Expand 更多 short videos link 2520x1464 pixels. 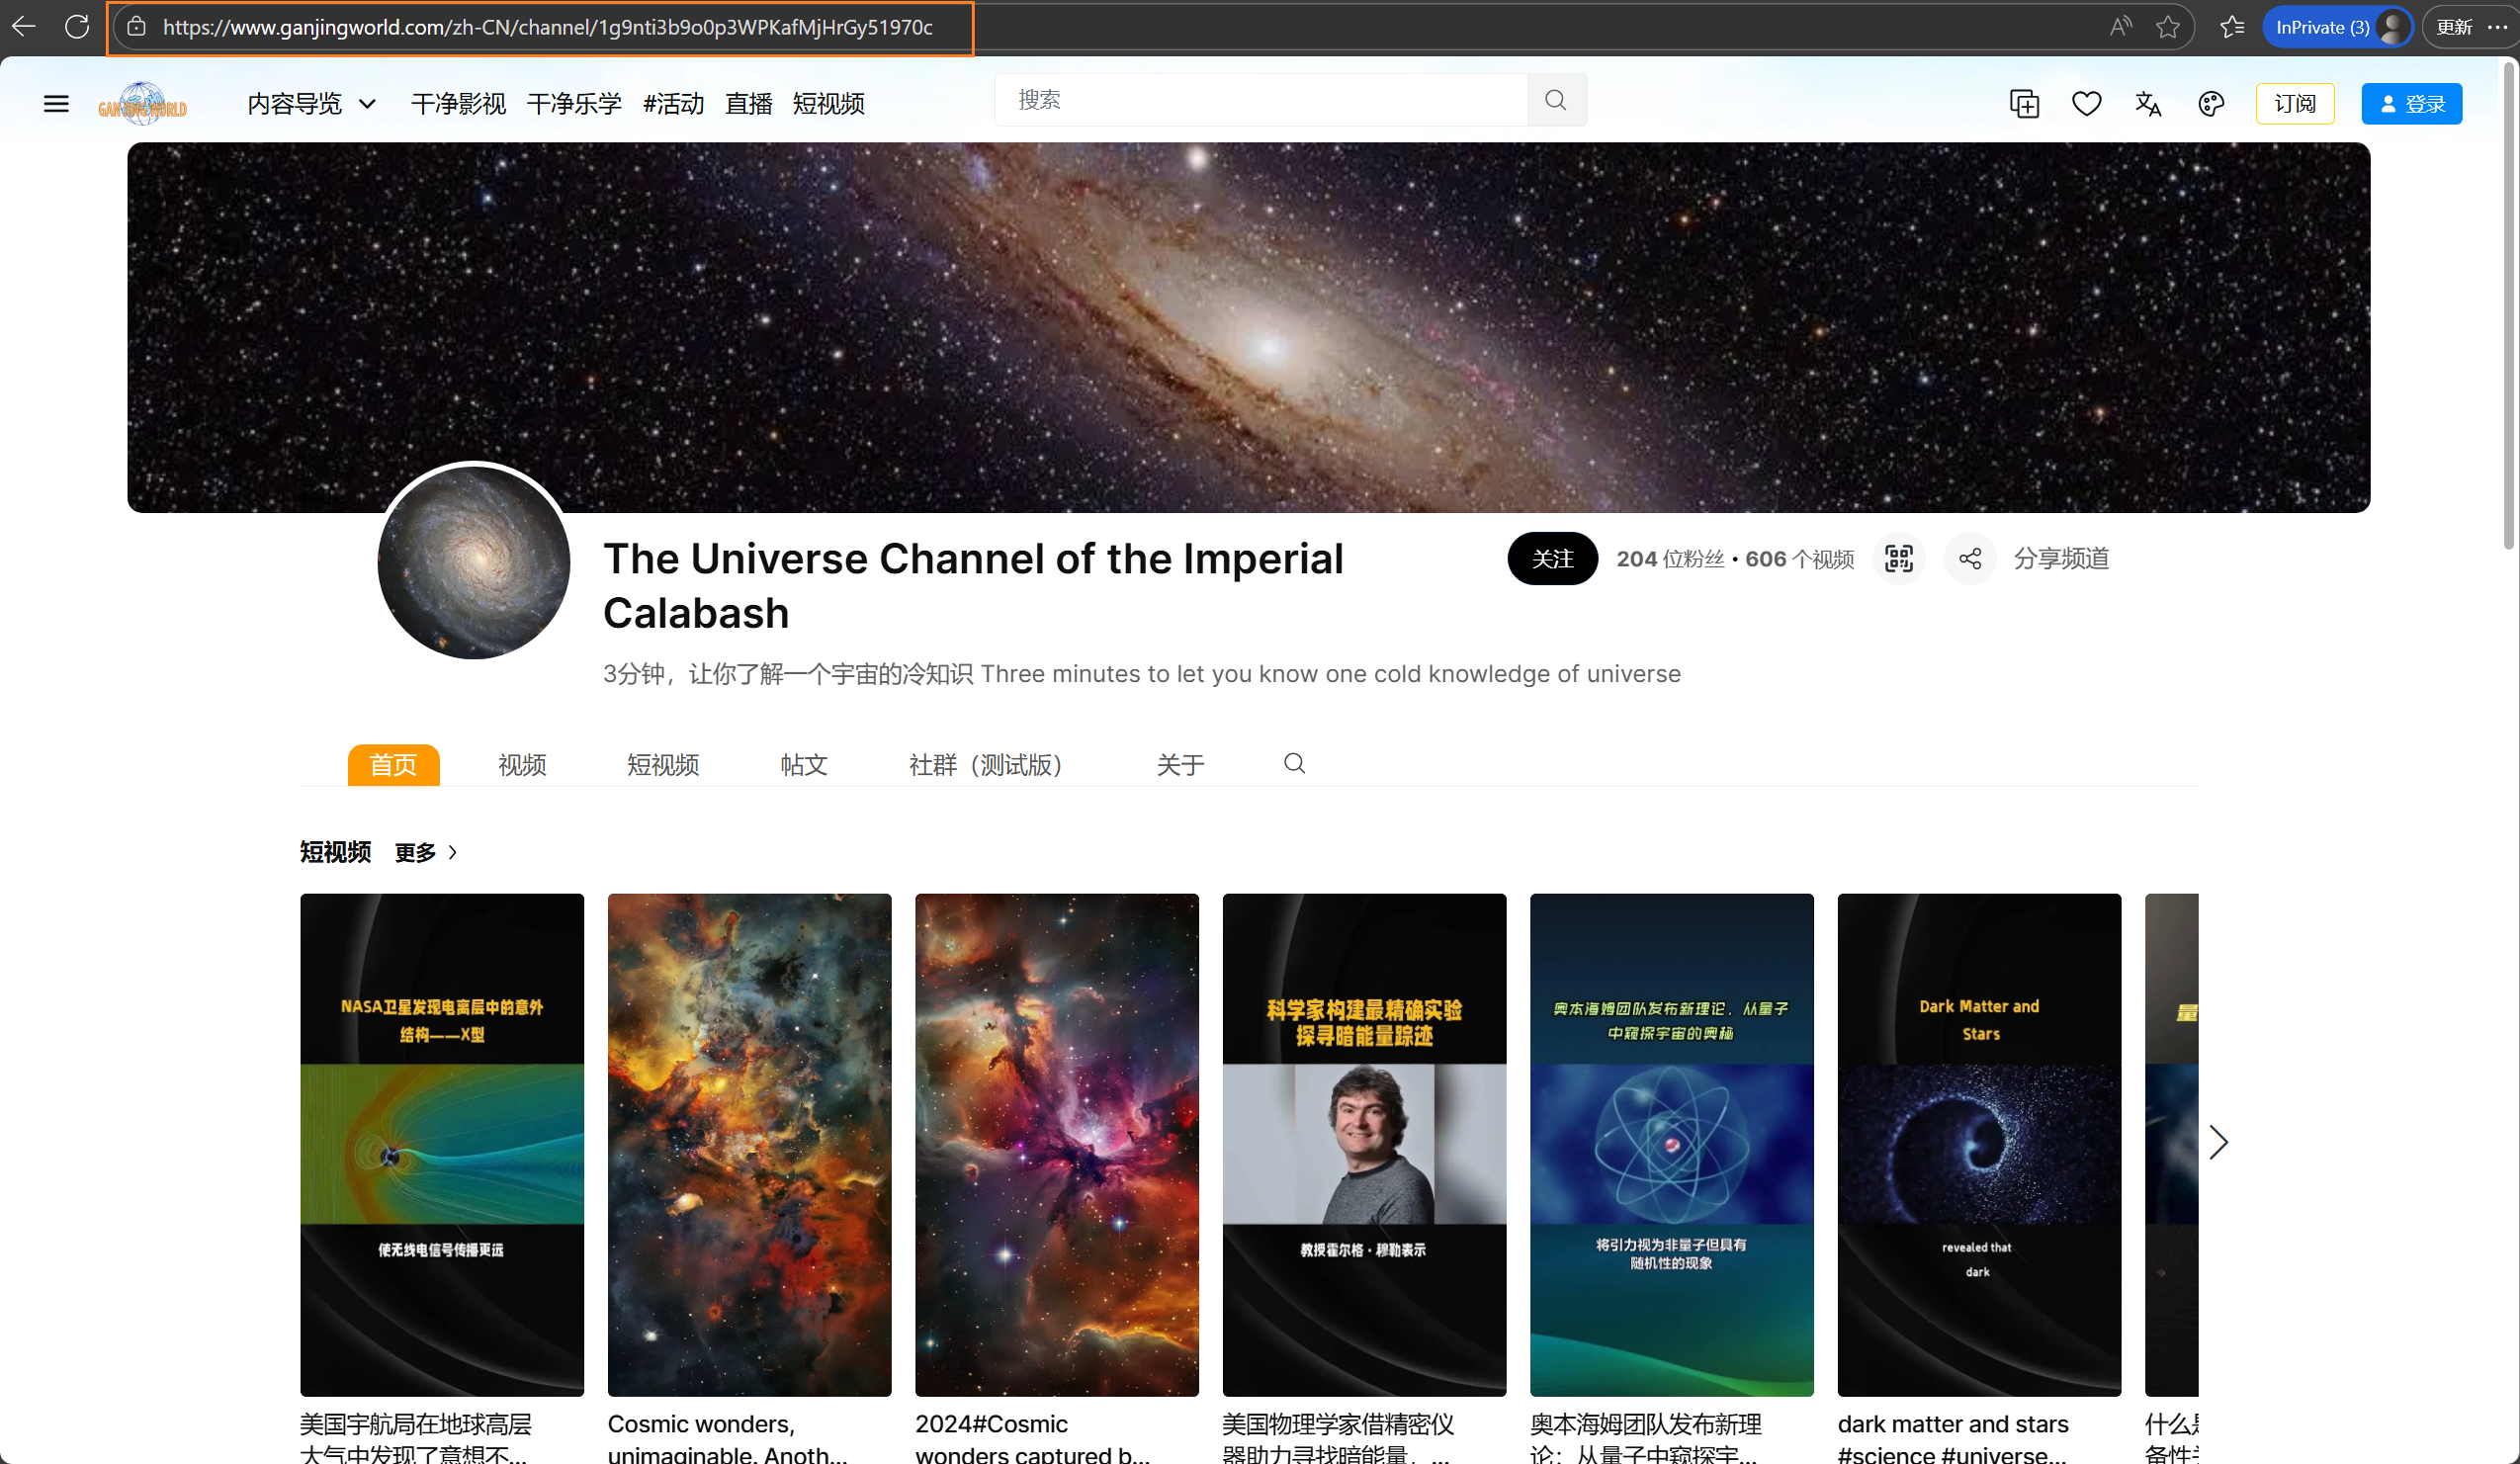click(x=425, y=852)
